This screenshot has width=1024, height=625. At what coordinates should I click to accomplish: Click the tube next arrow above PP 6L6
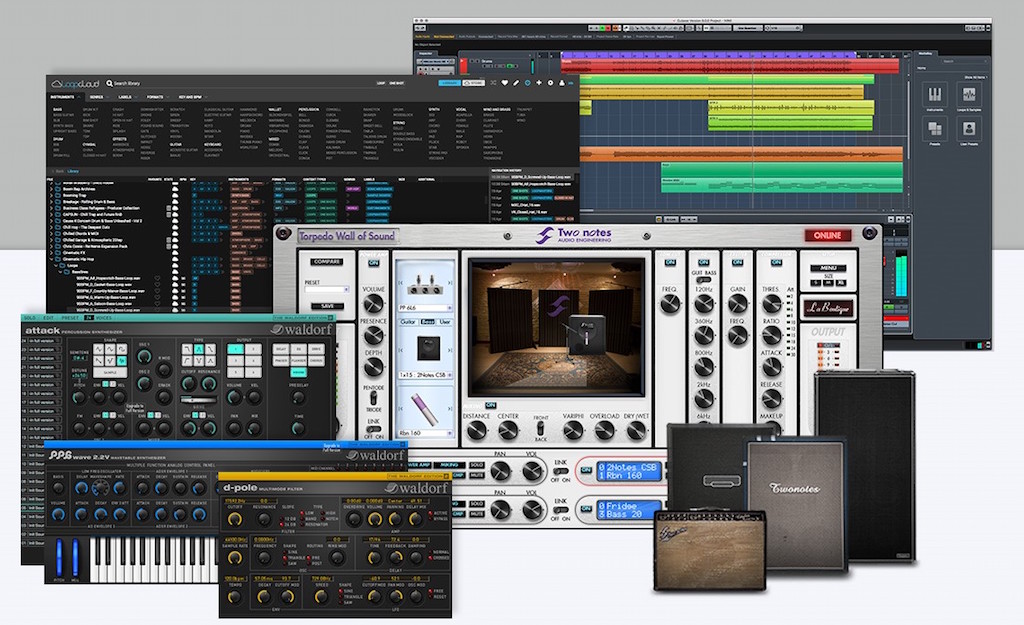coord(450,283)
